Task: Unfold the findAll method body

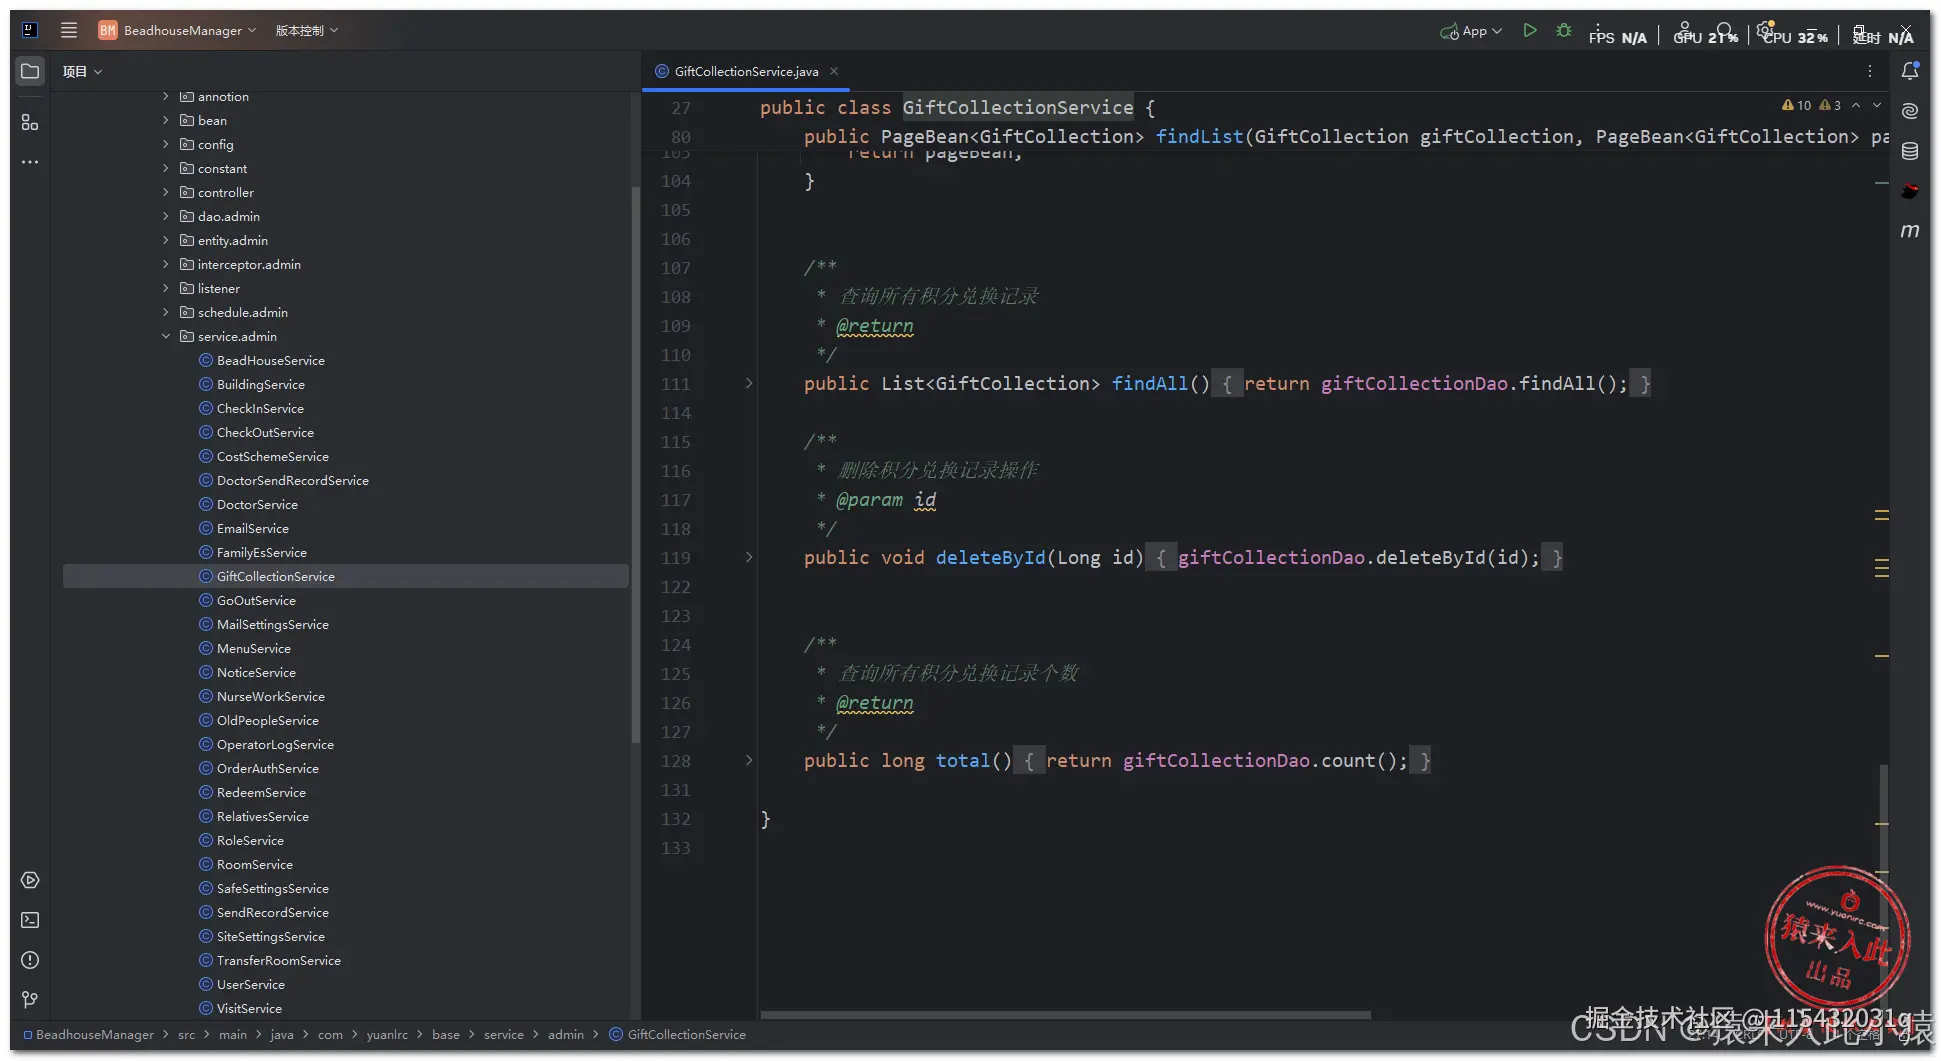Action: click(x=749, y=383)
